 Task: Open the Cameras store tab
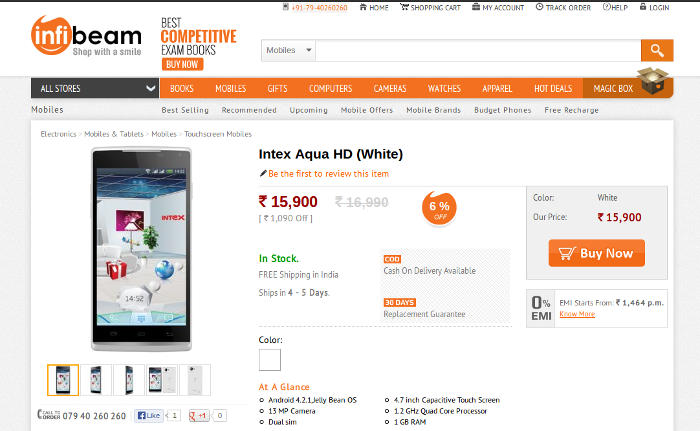[x=390, y=88]
